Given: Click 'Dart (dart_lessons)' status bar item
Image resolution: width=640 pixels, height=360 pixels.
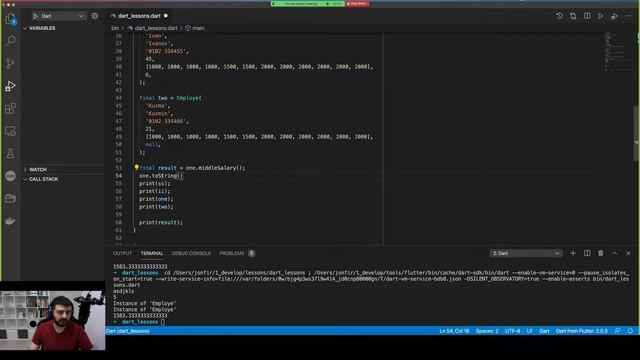Looking at the screenshot, I should point(127,331).
